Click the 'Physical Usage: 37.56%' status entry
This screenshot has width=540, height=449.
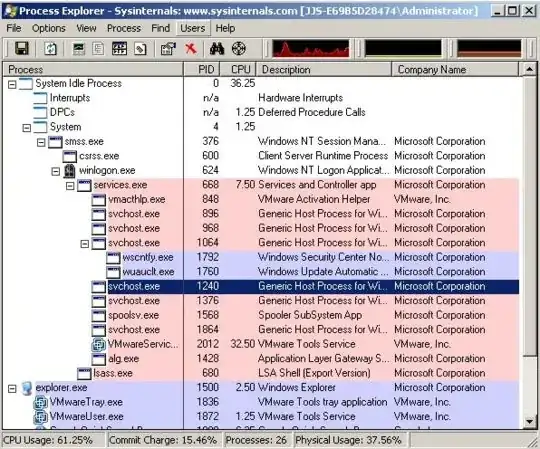coord(349,440)
